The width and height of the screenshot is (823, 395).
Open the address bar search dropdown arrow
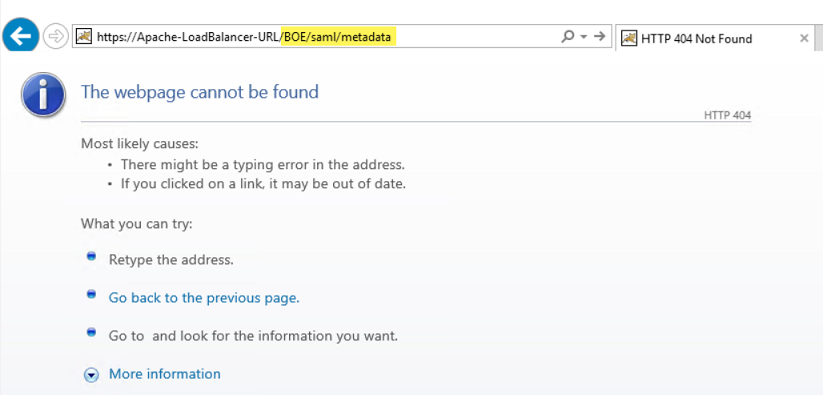tap(583, 37)
